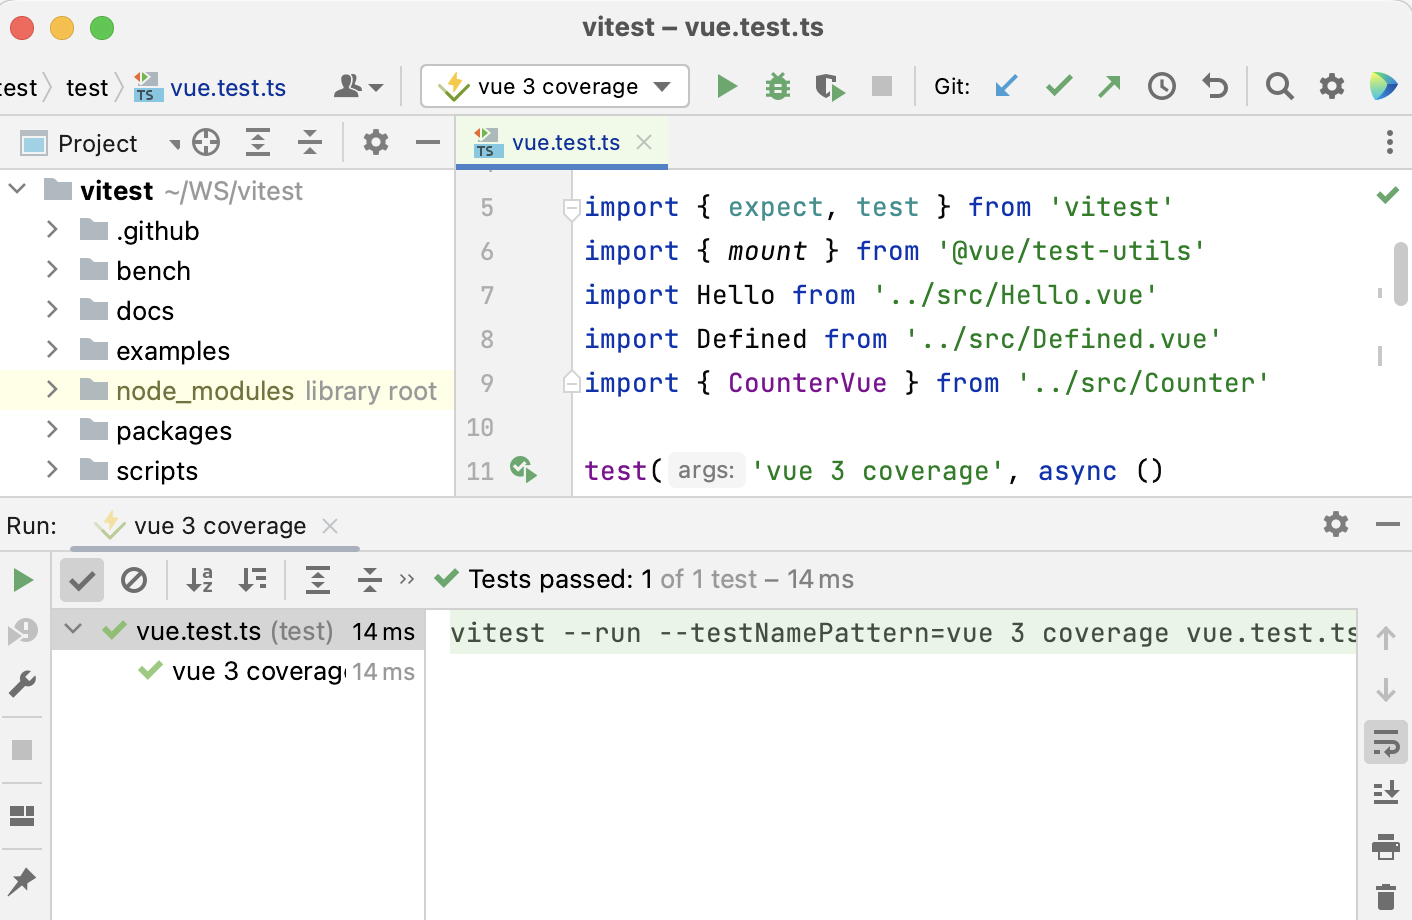Show more test toolbar actions chevron
Viewport: 1412px width, 920px height.
coord(407,579)
